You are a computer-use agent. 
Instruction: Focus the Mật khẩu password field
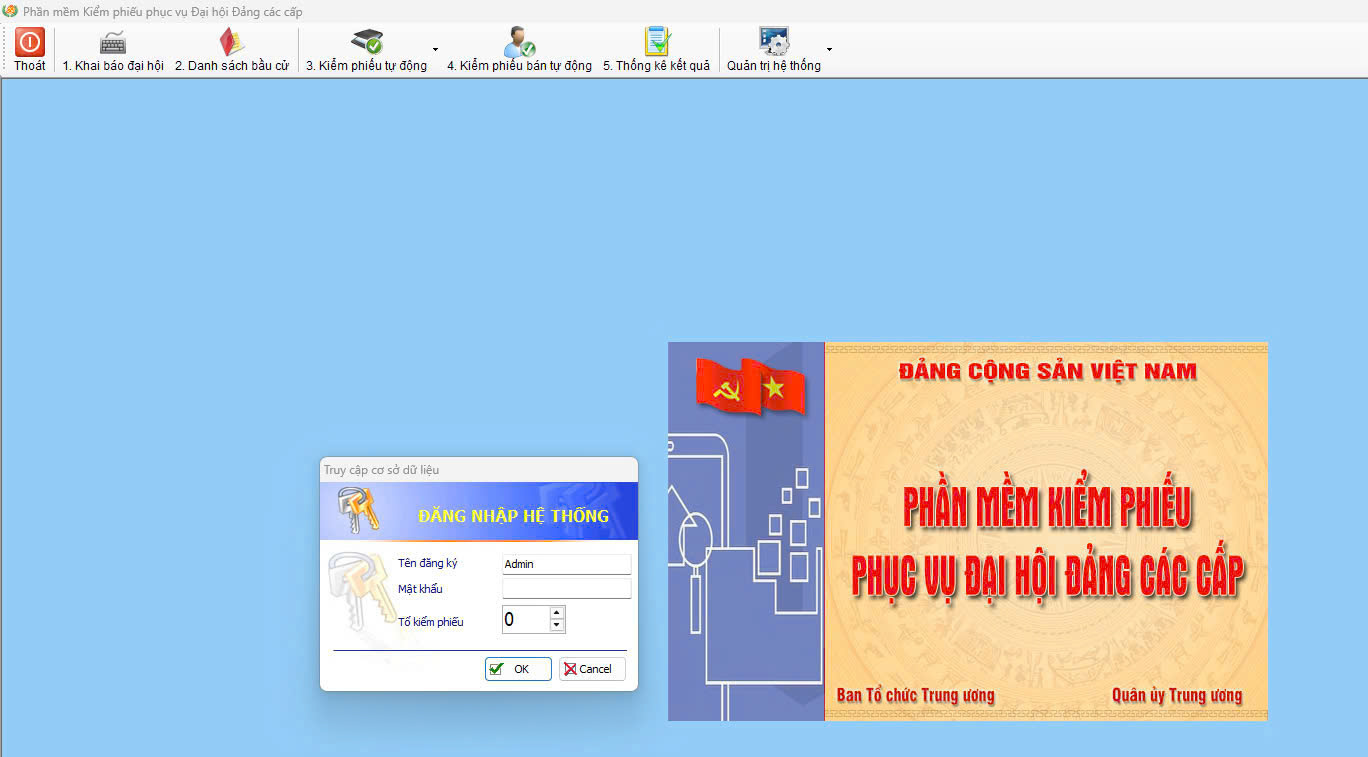(x=566, y=589)
